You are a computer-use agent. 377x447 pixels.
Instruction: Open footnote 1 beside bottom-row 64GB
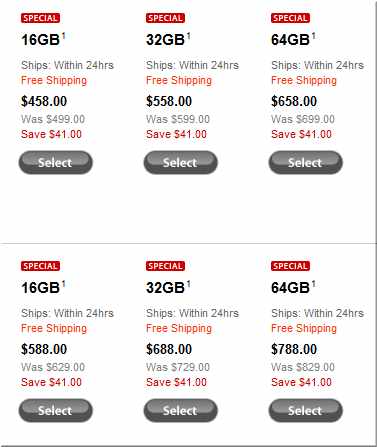tap(313, 284)
